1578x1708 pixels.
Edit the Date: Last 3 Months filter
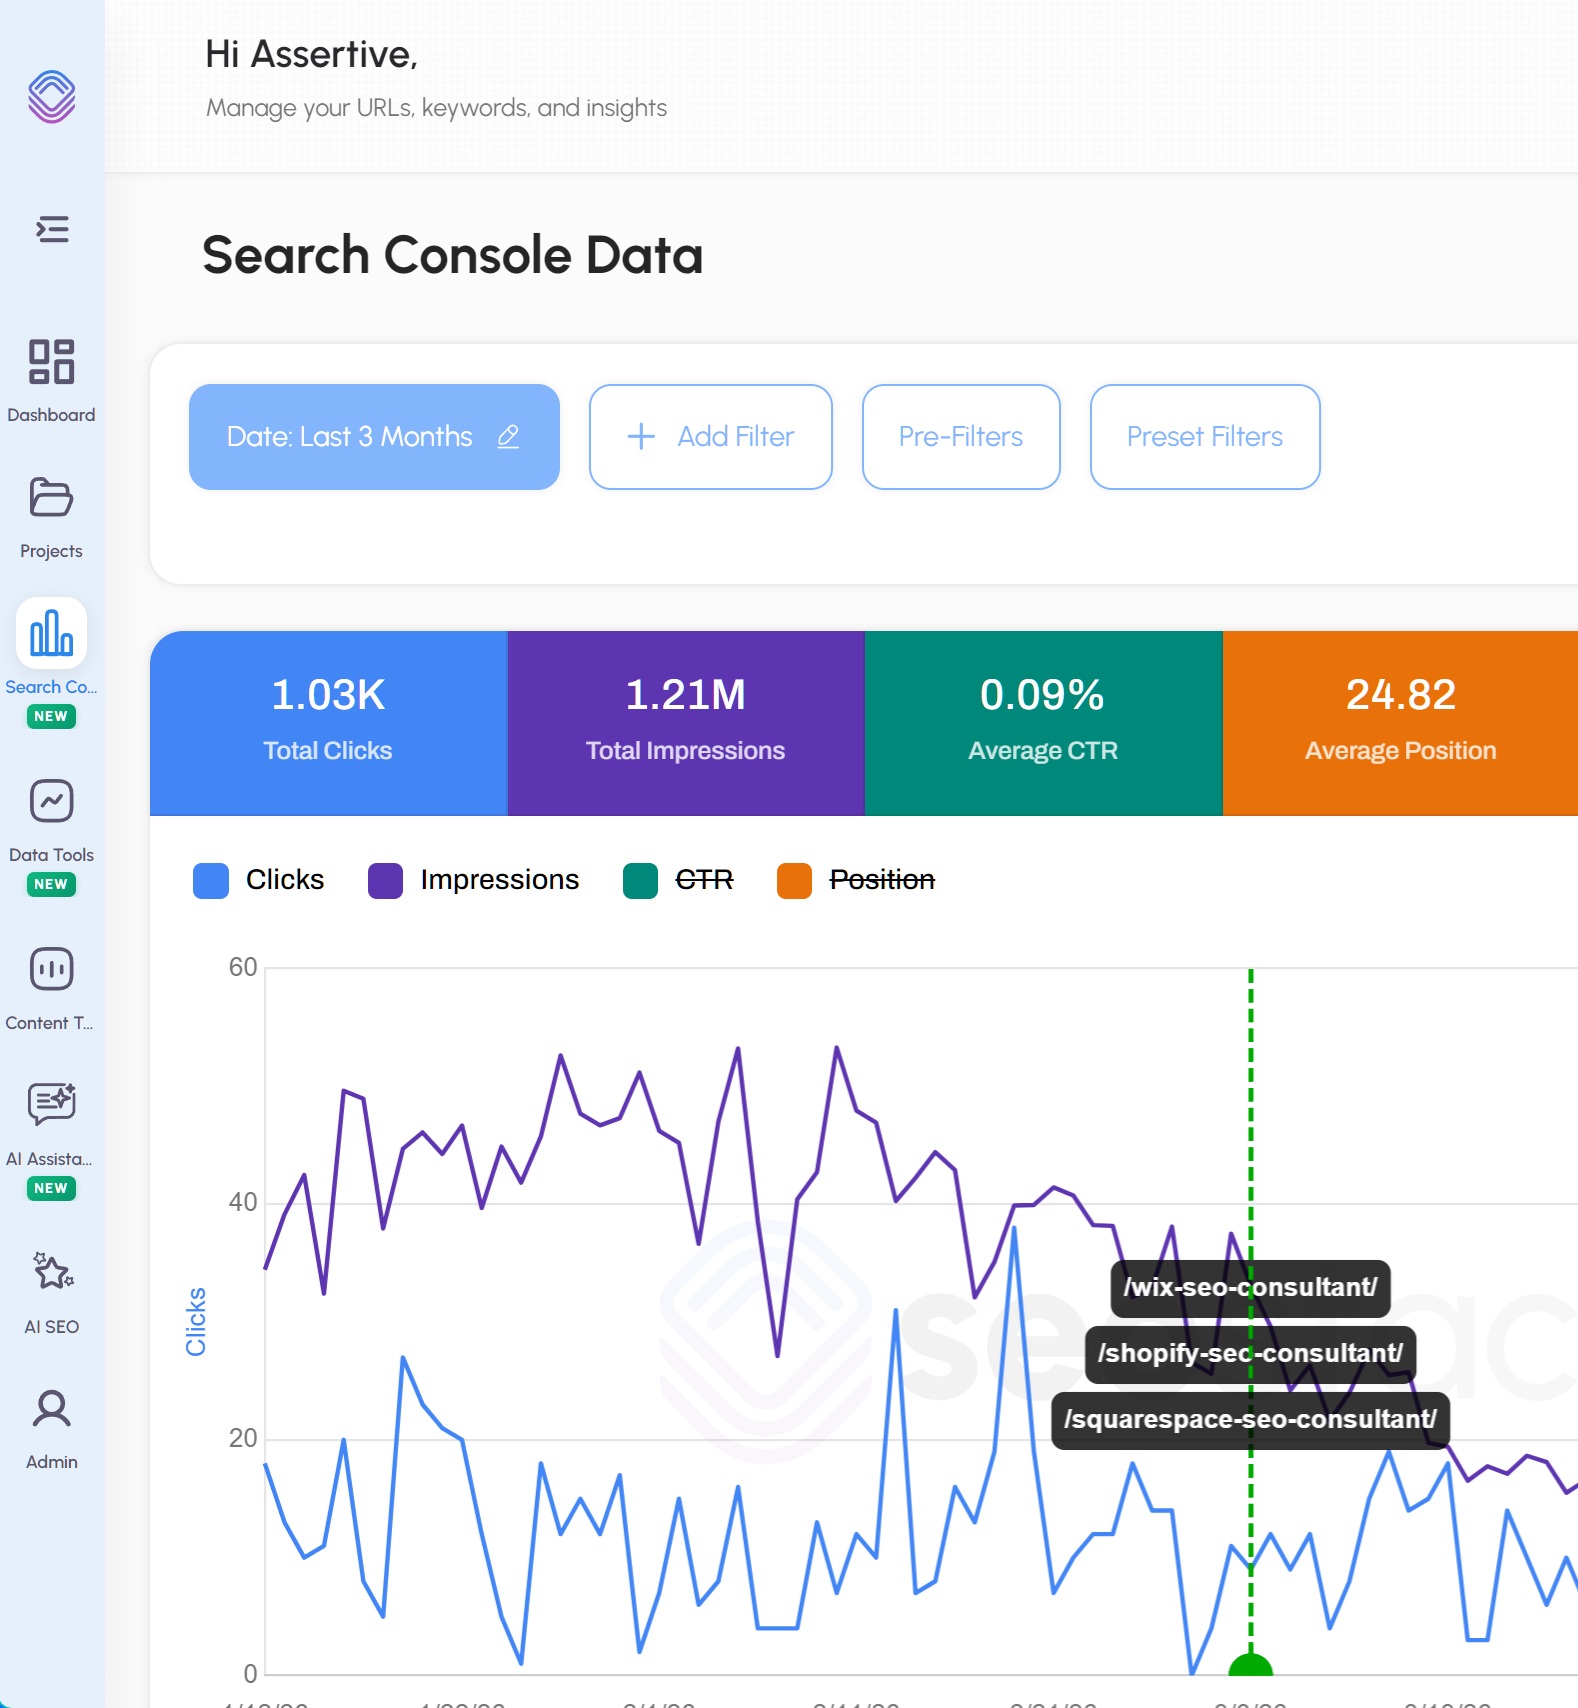pyautogui.click(x=373, y=437)
